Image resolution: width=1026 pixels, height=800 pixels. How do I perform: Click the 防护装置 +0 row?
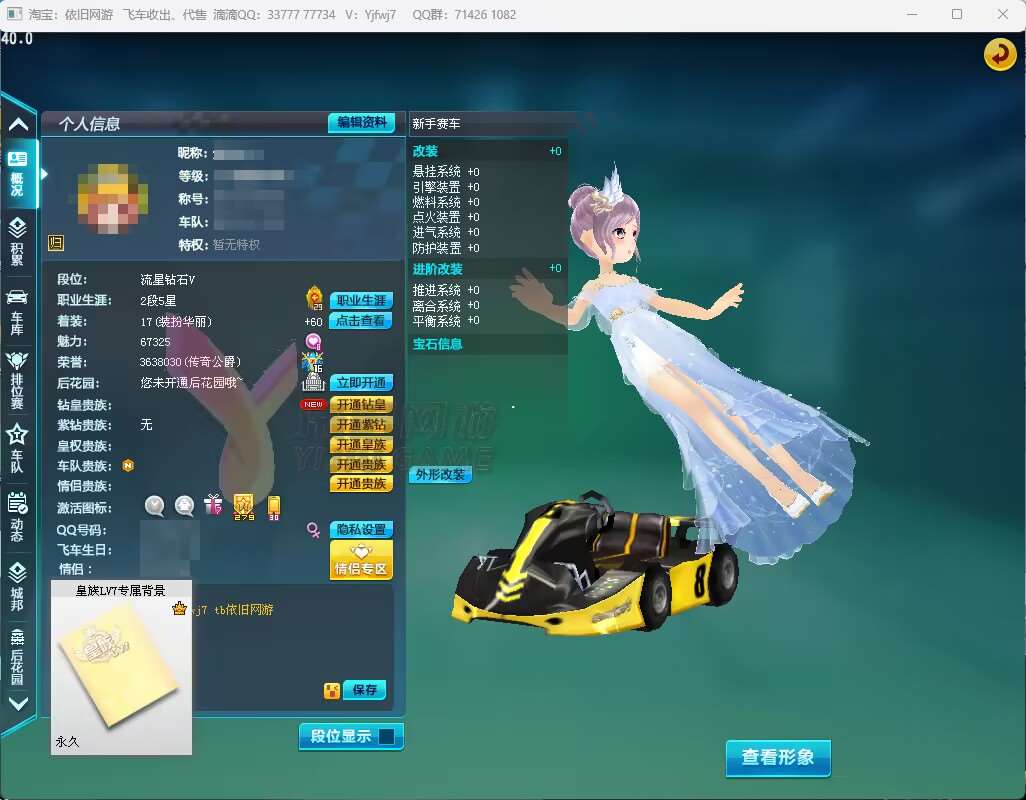coord(446,248)
